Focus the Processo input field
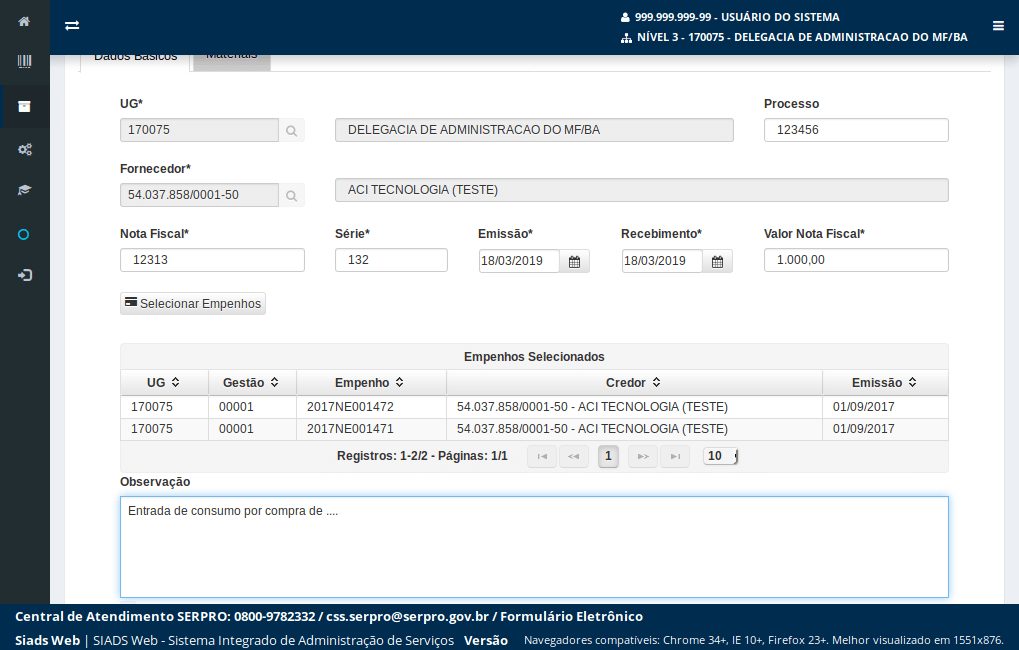This screenshot has height=650, width=1019. [x=856, y=130]
